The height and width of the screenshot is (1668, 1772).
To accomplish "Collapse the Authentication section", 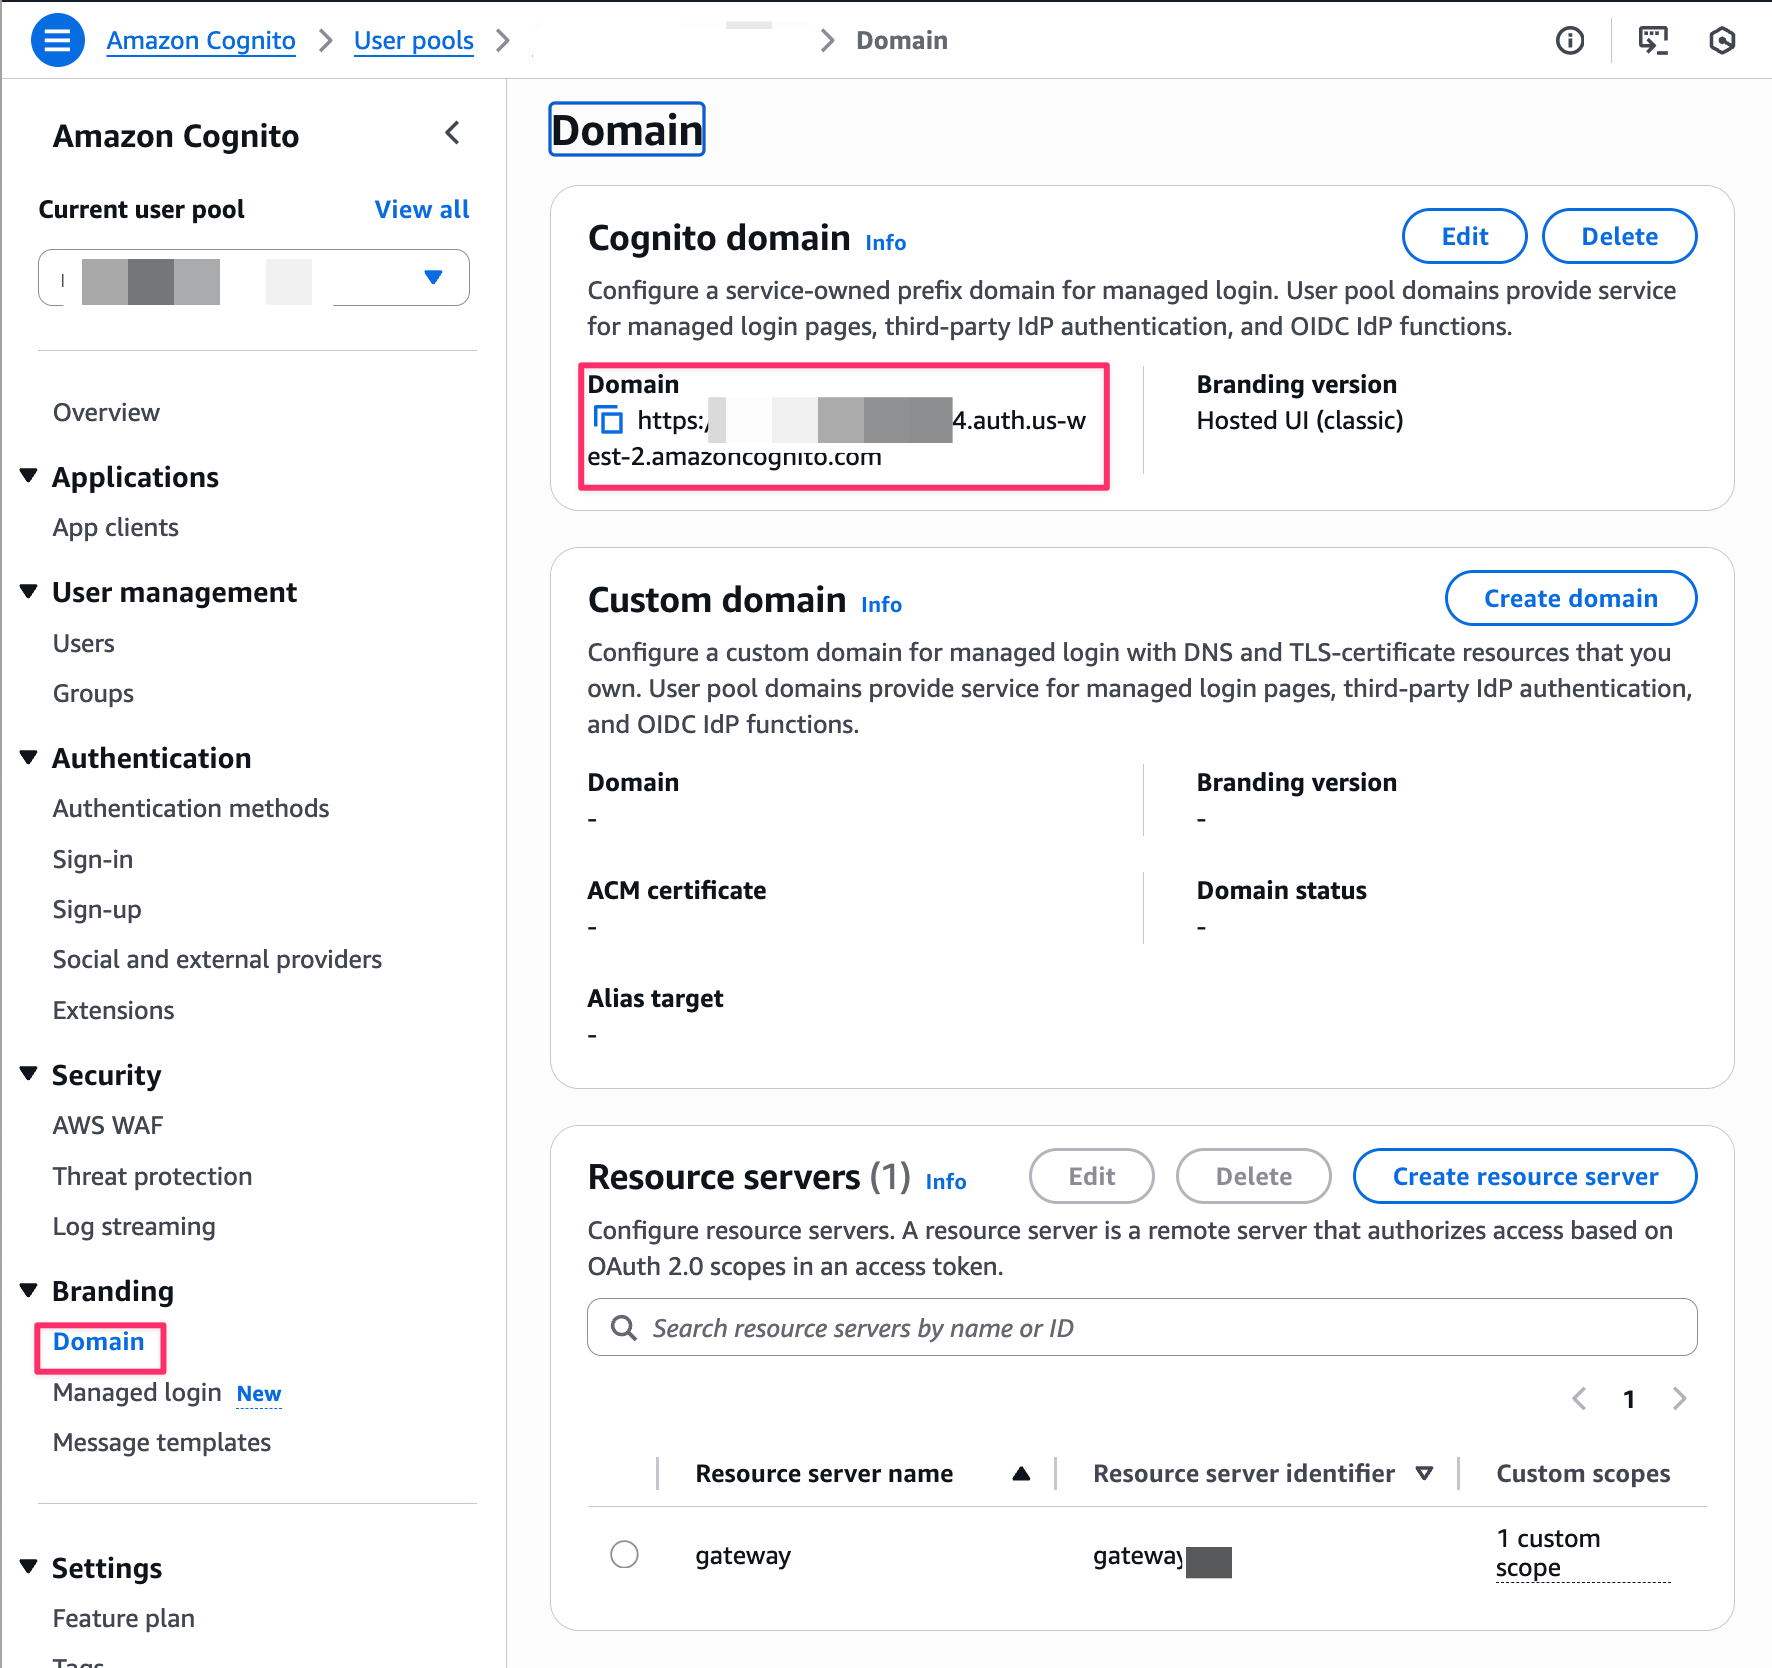I will (29, 757).
